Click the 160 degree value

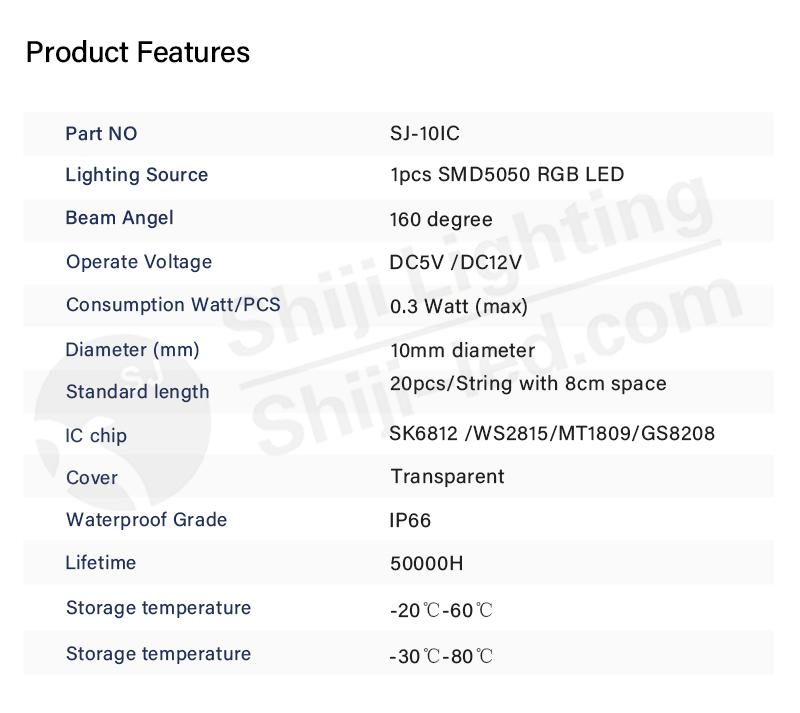pyautogui.click(x=441, y=220)
